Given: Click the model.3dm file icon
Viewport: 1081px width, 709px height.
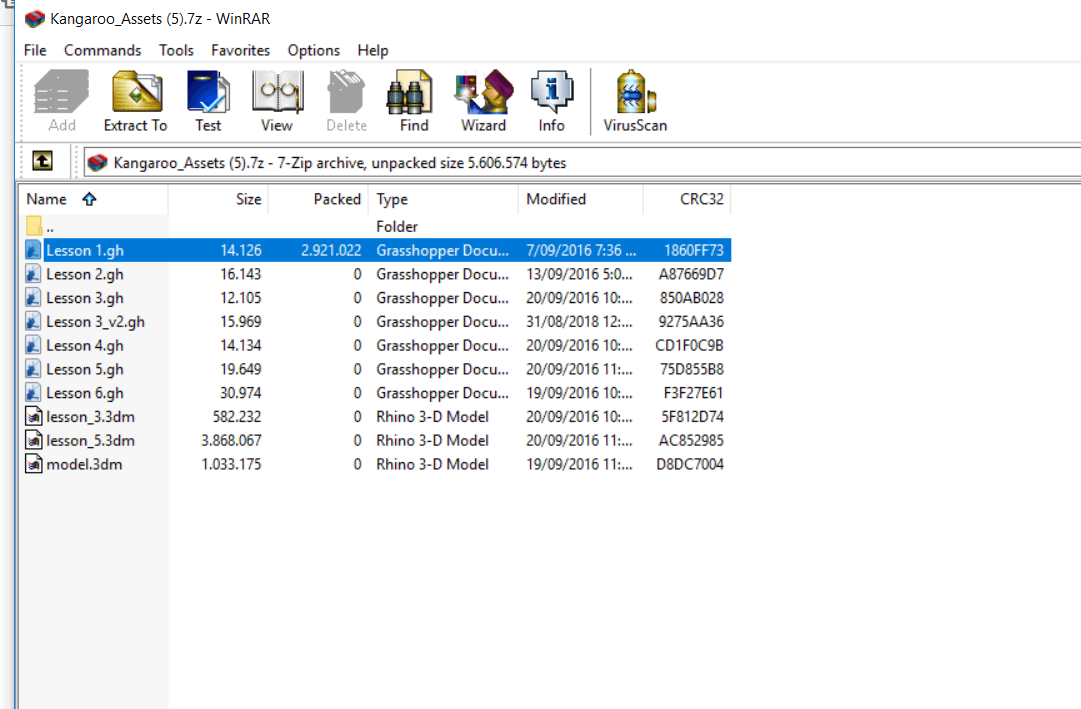Looking at the screenshot, I should [33, 464].
